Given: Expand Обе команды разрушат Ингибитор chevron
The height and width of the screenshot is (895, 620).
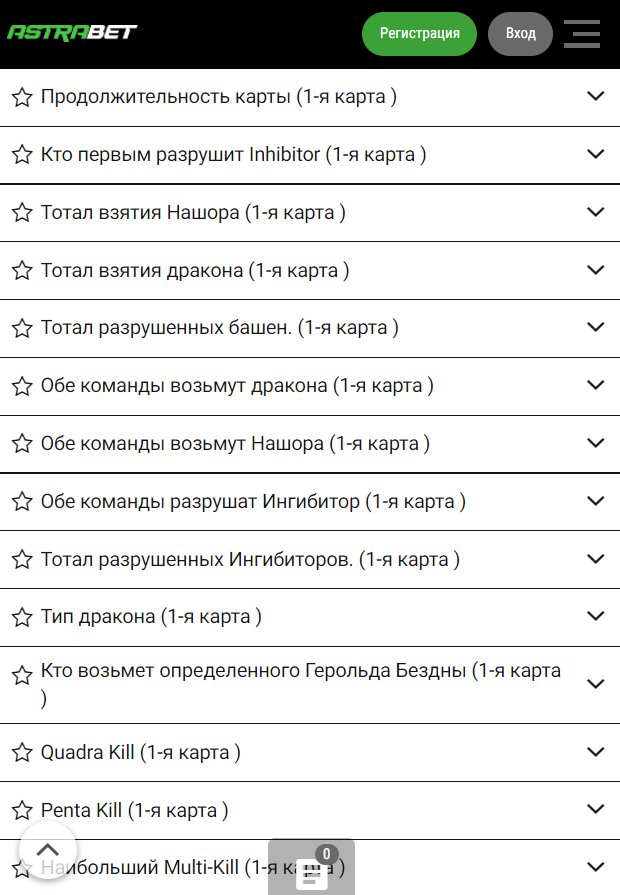Looking at the screenshot, I should click(596, 501).
